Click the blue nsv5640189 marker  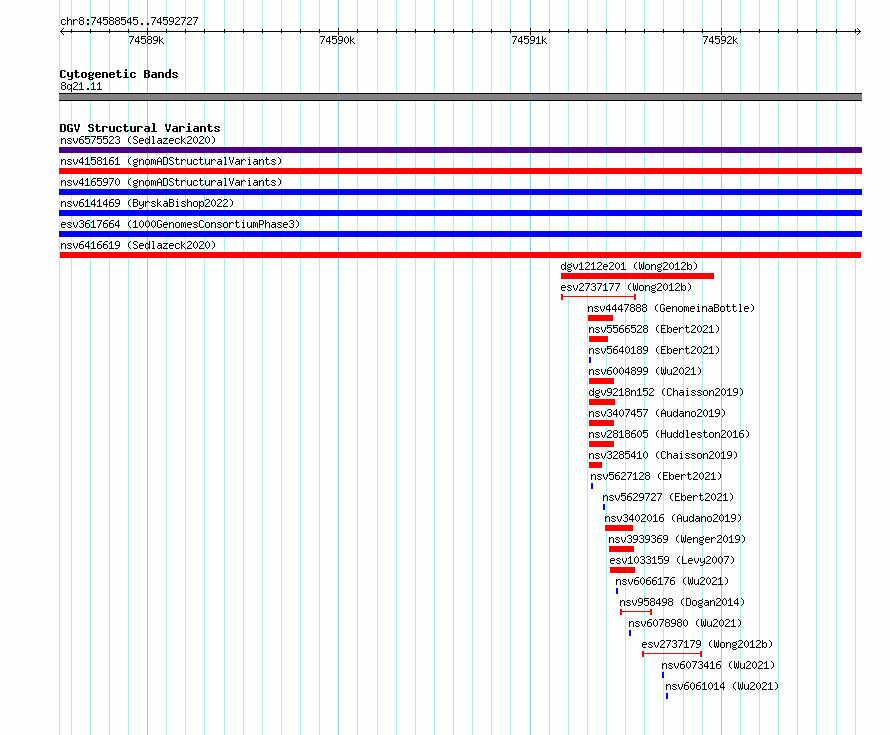click(x=590, y=360)
